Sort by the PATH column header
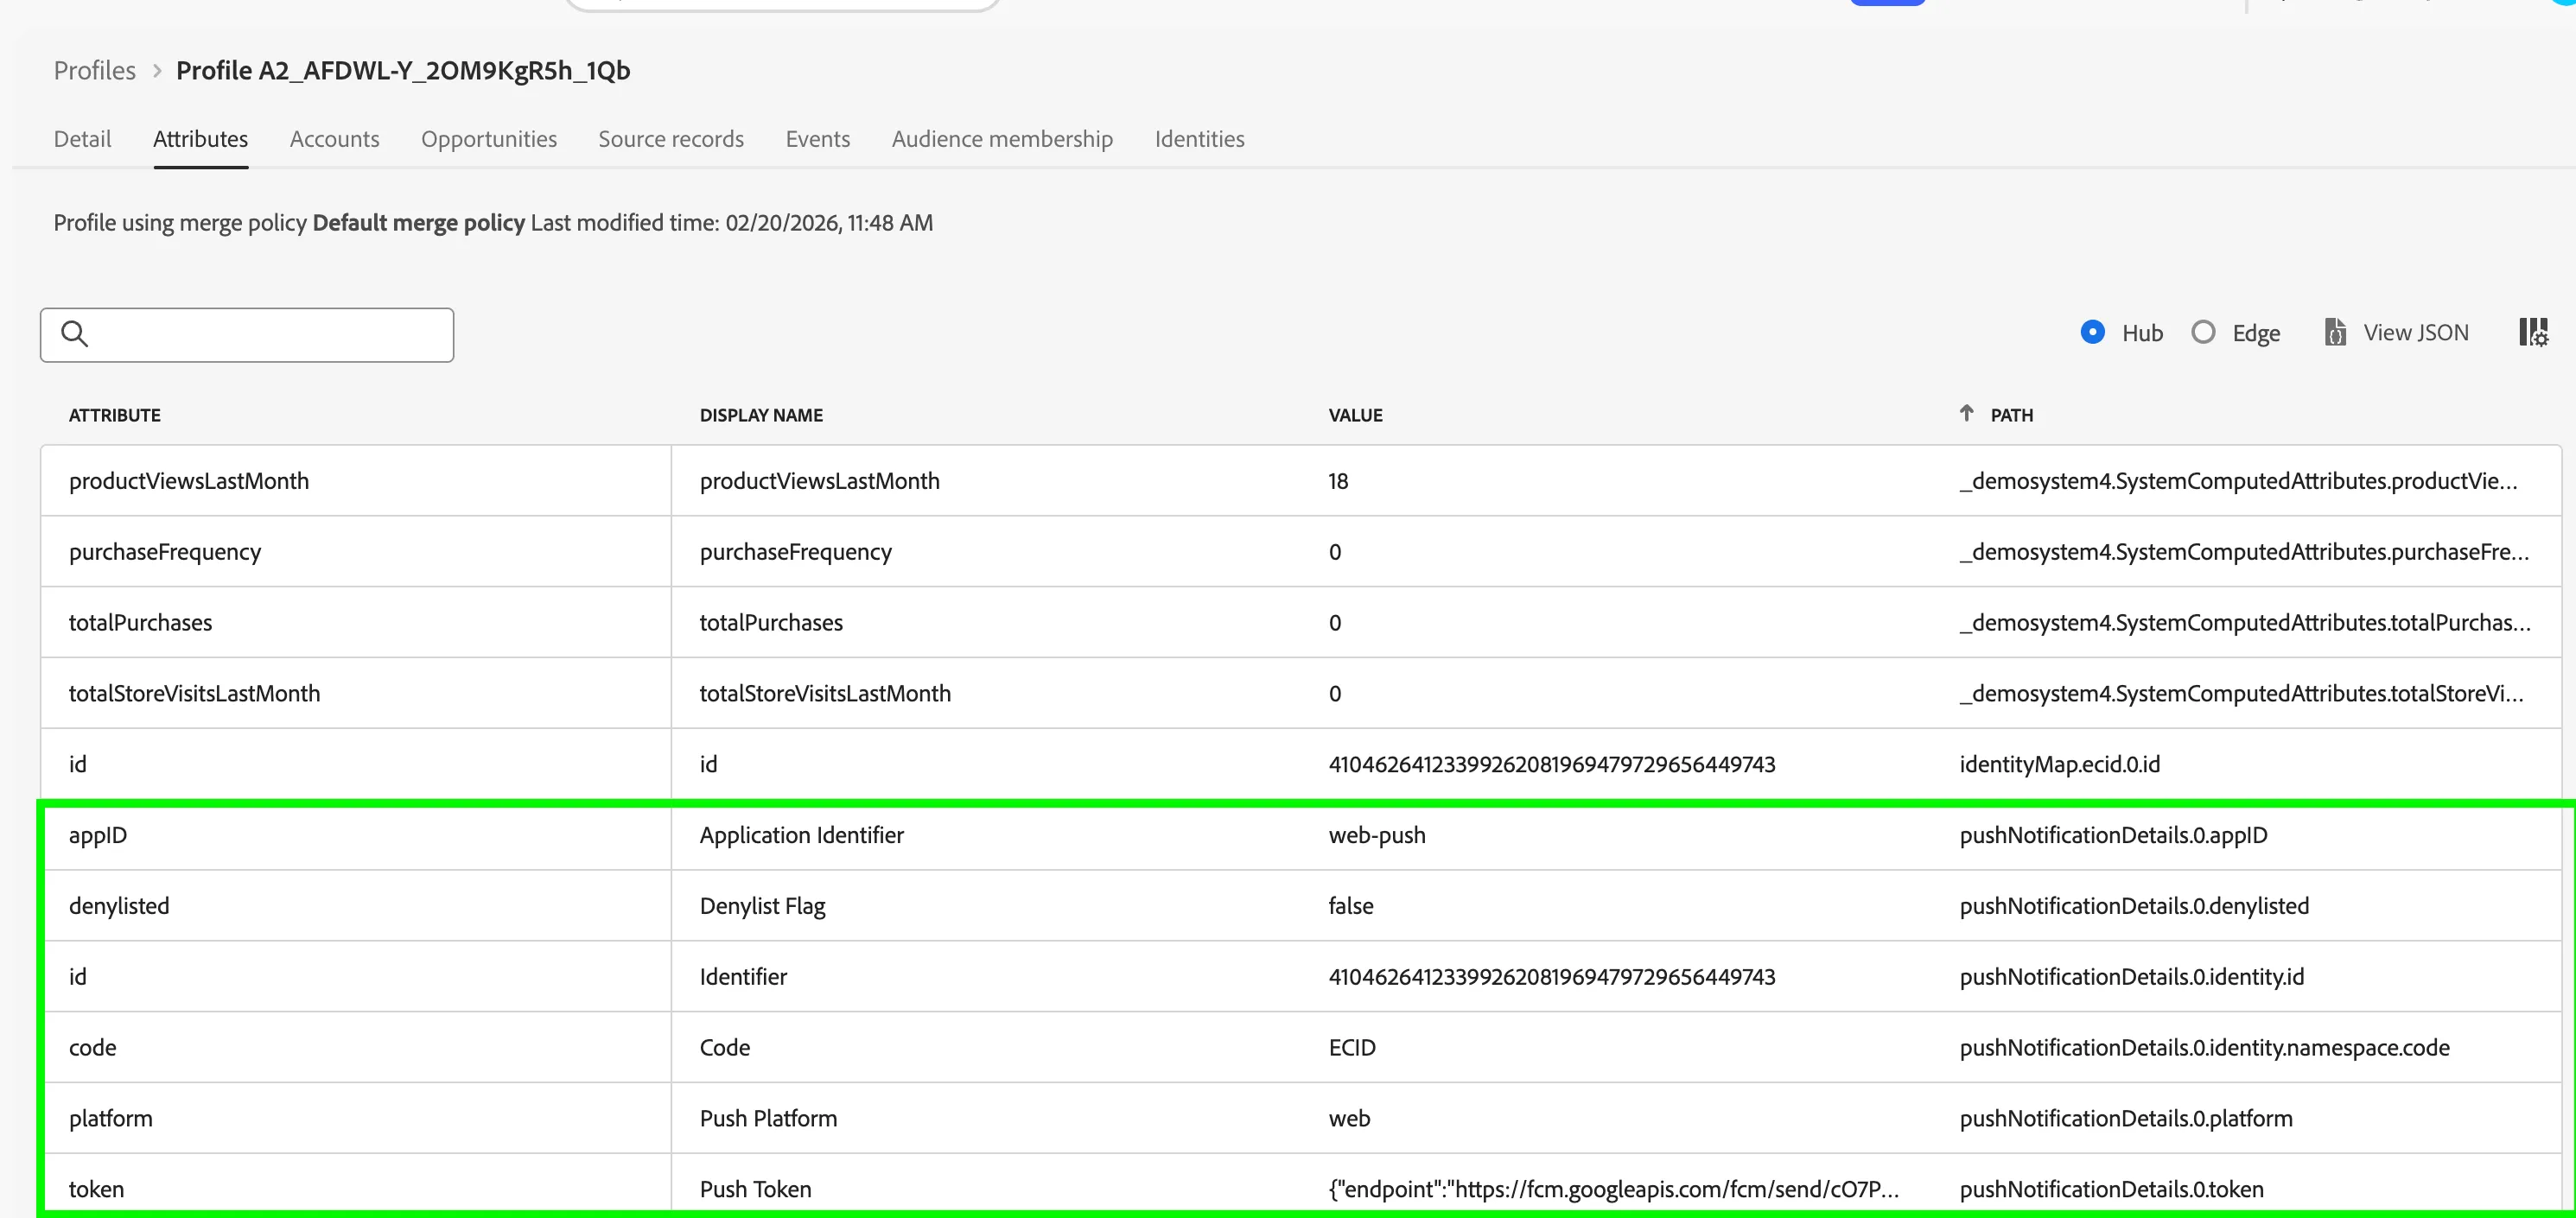Screen dimensions: 2576x1218 2011,415
